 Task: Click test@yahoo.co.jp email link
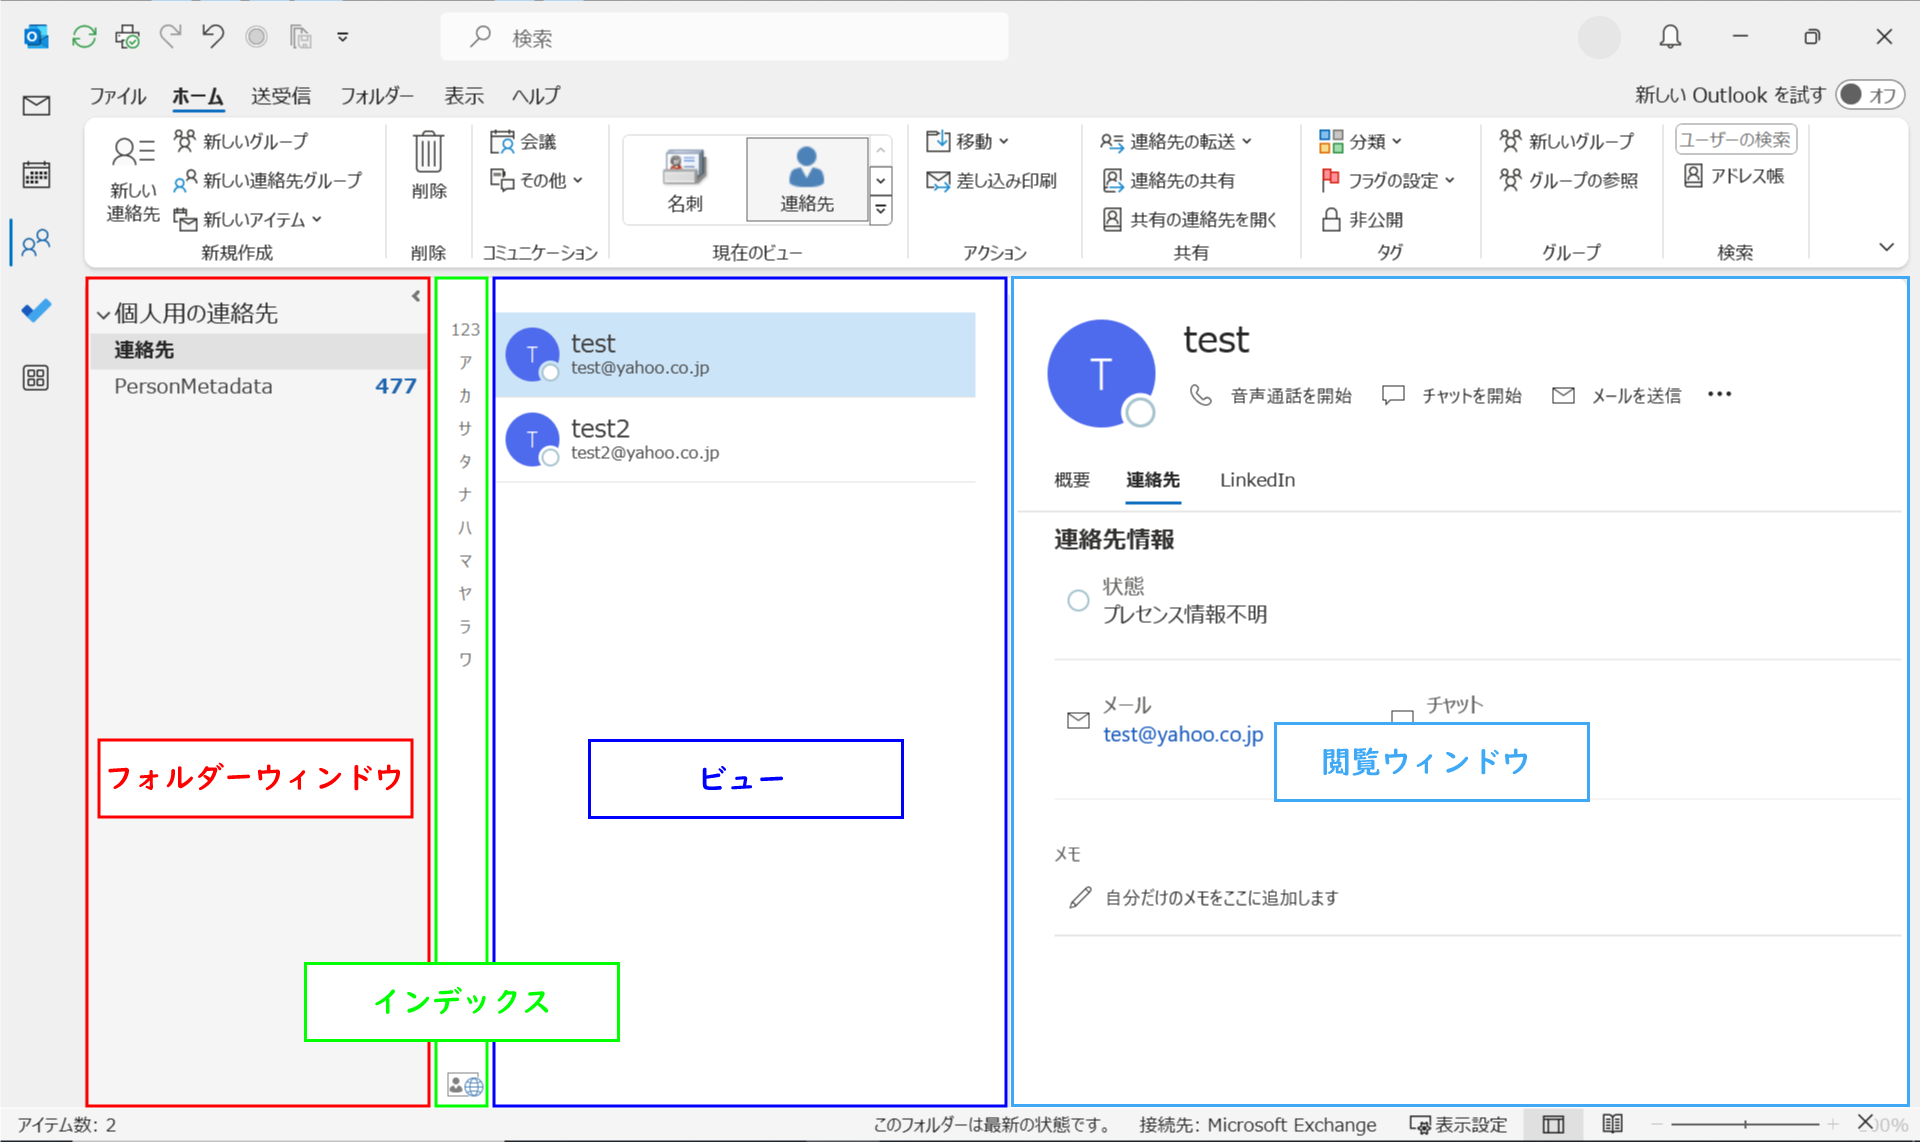[1183, 734]
